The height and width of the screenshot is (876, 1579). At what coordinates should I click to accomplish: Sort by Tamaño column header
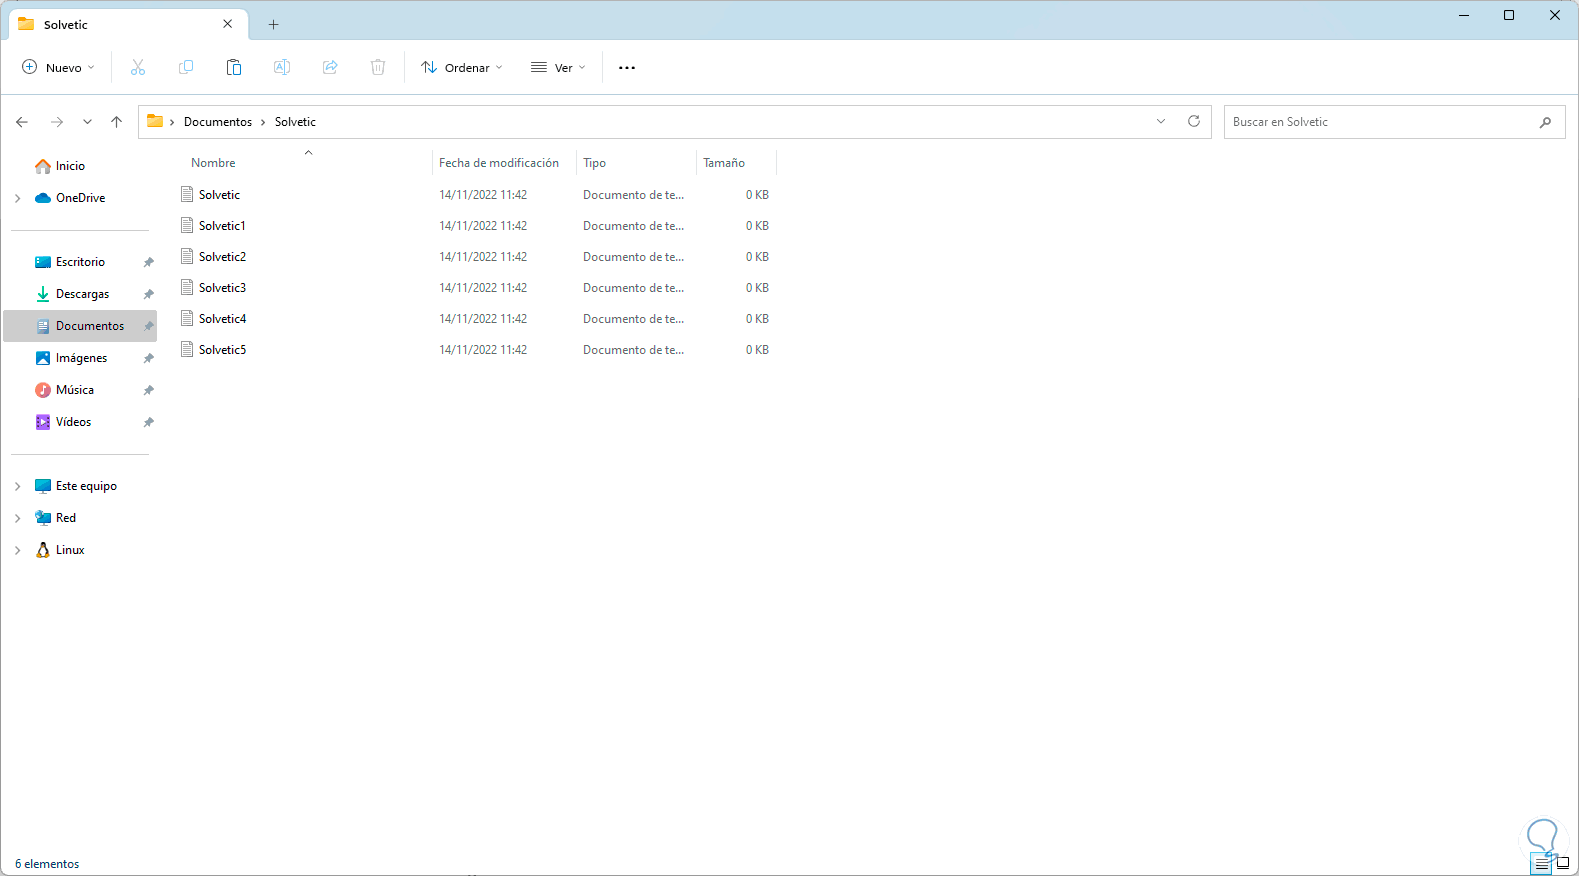[724, 163]
